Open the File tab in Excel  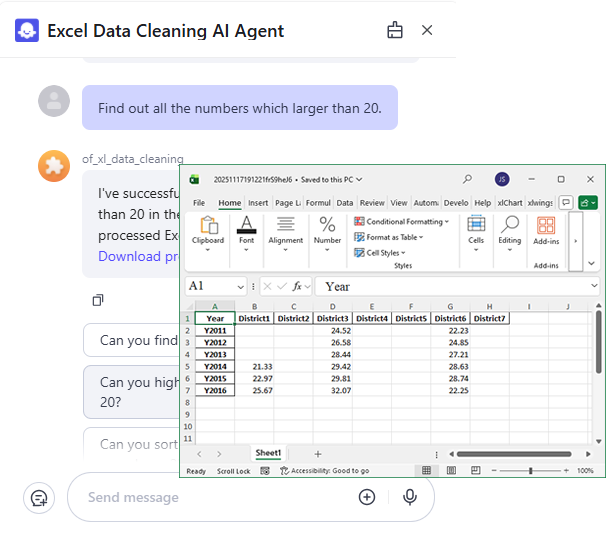coord(199,203)
